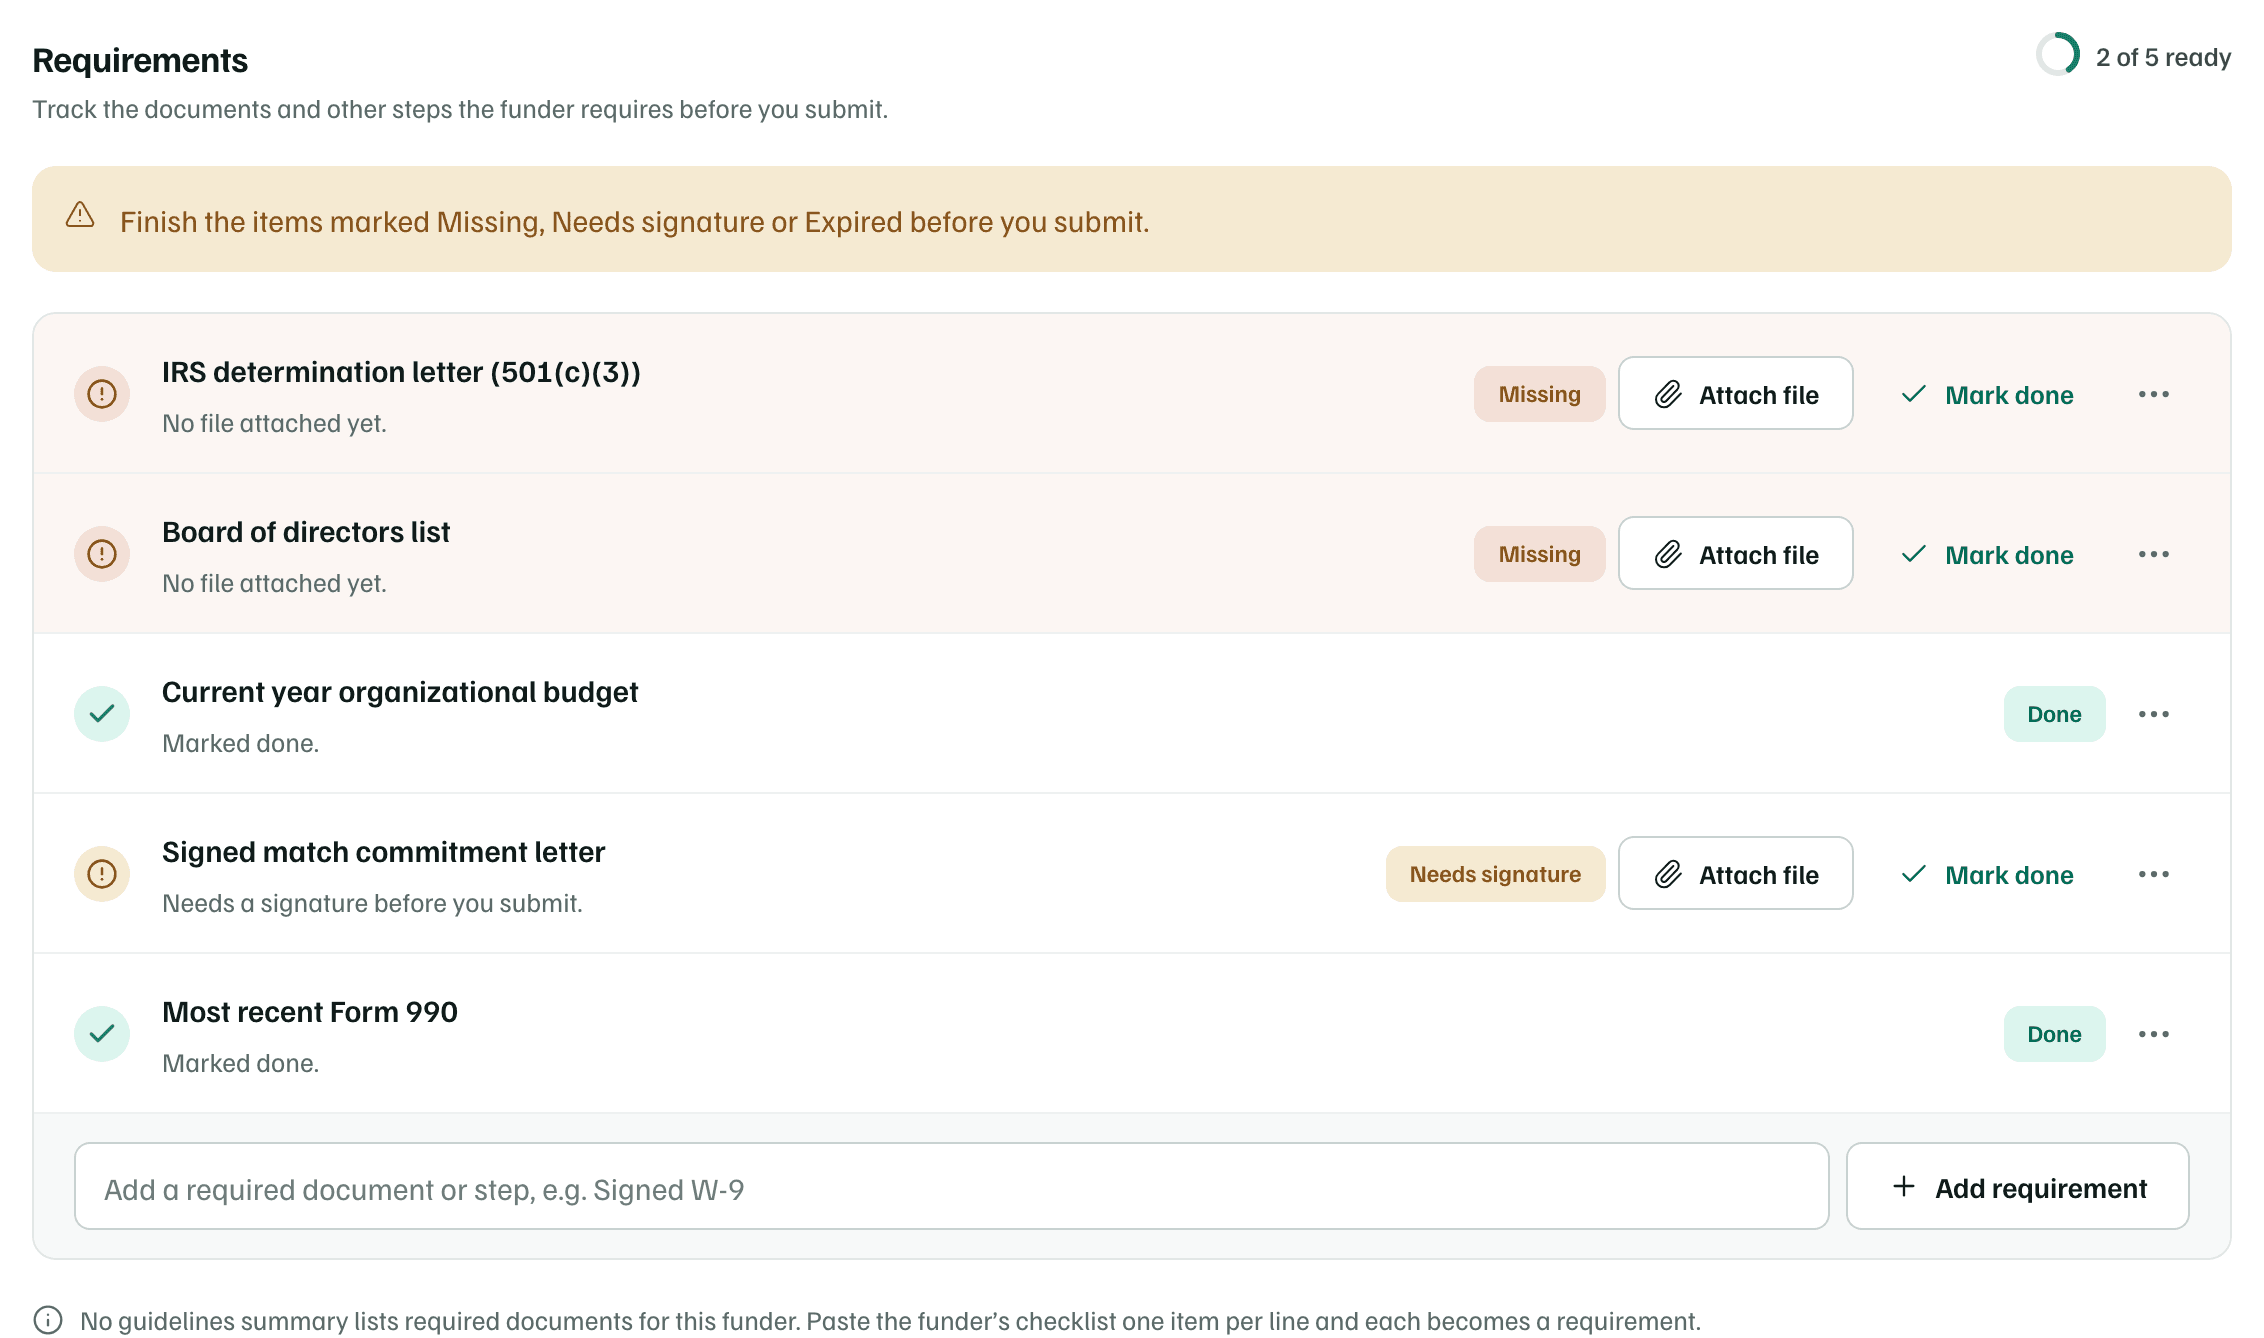
Task: Select the 'Current year organizational budget' title
Action: (x=400, y=692)
